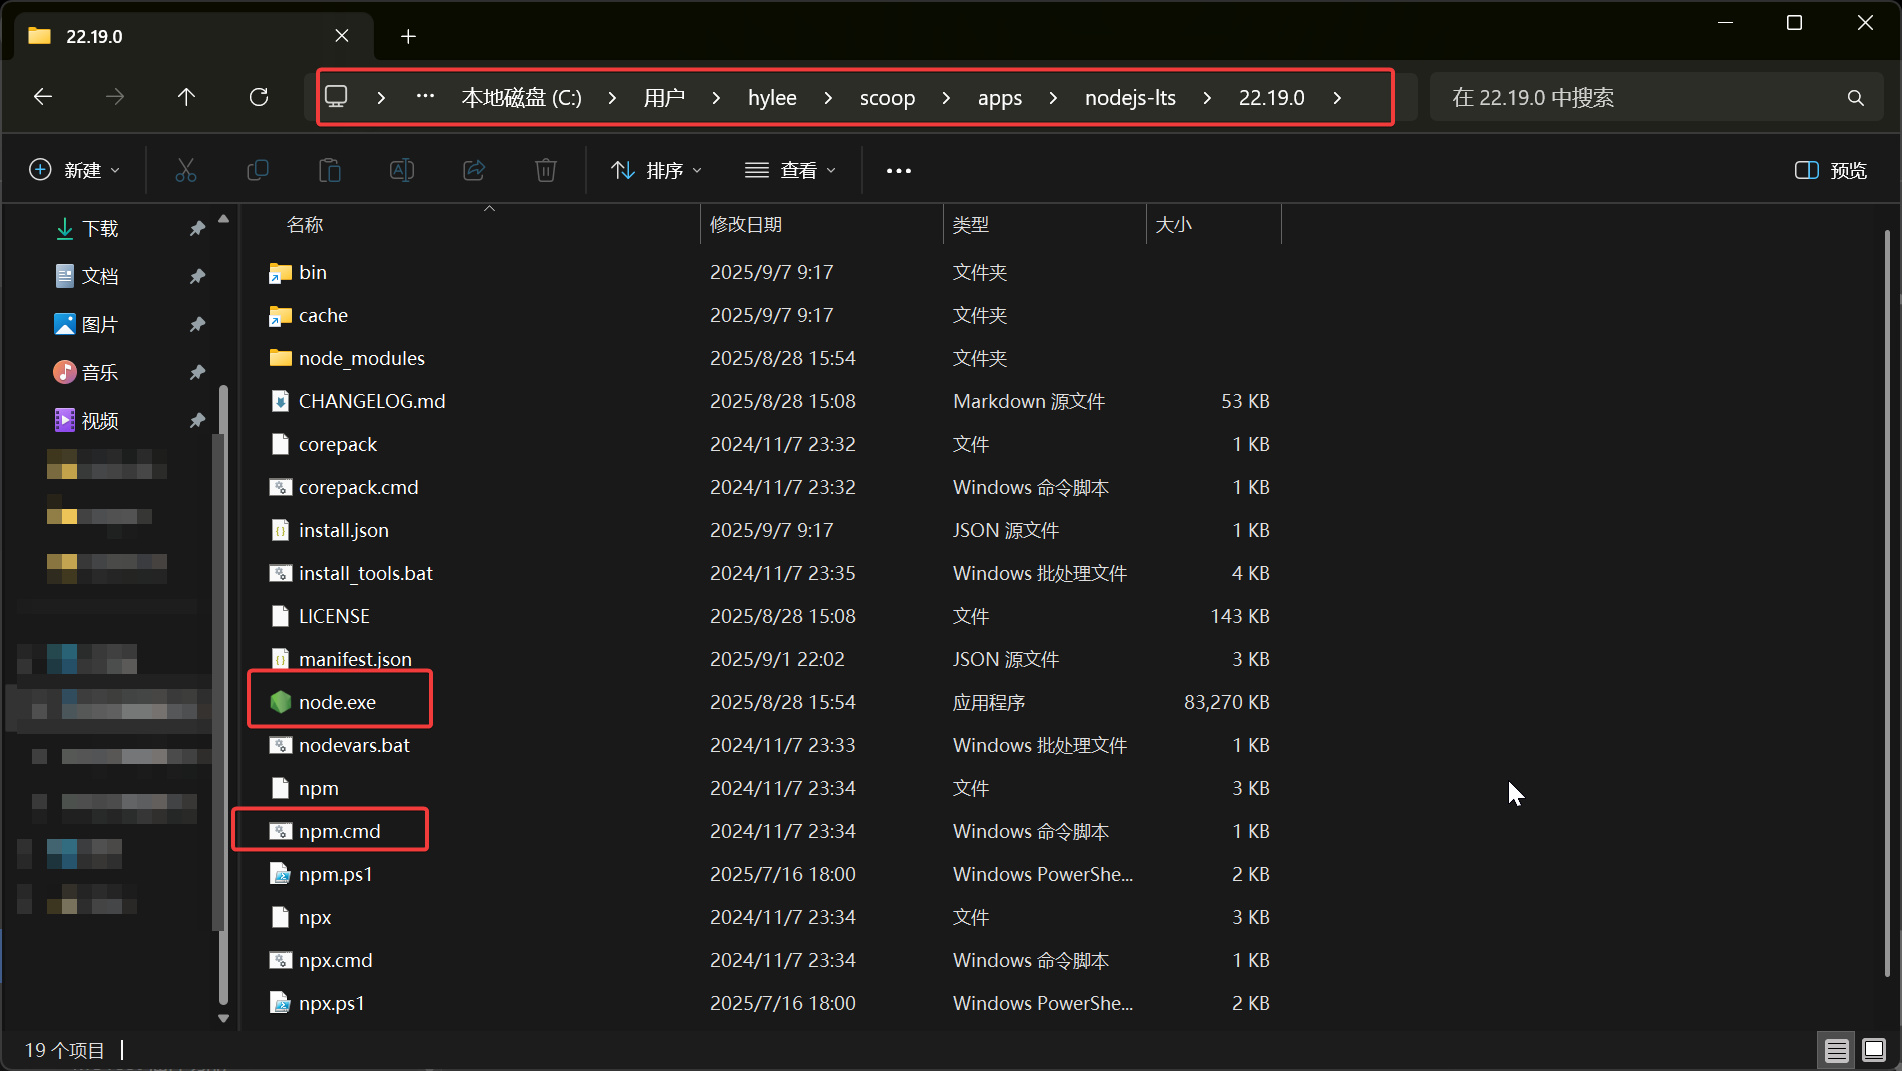The image size is (1902, 1071).
Task: Sort files by 修改日期 column header
Action: (x=746, y=225)
